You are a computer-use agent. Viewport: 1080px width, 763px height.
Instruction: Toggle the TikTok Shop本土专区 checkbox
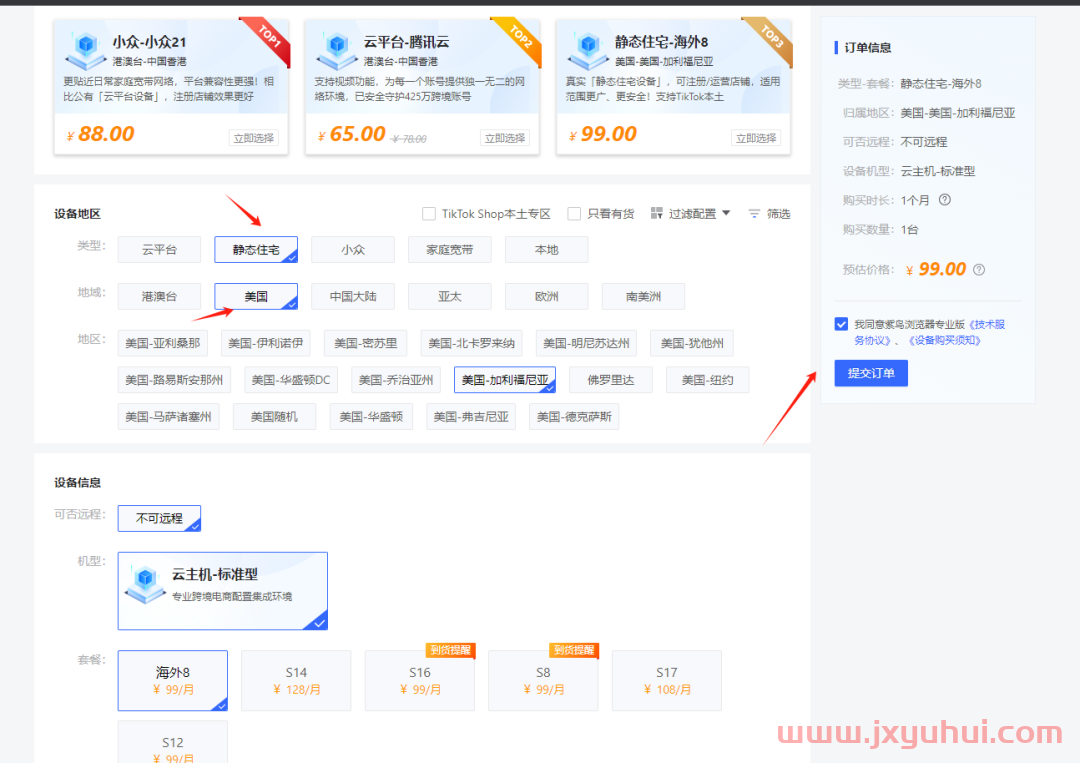428,213
